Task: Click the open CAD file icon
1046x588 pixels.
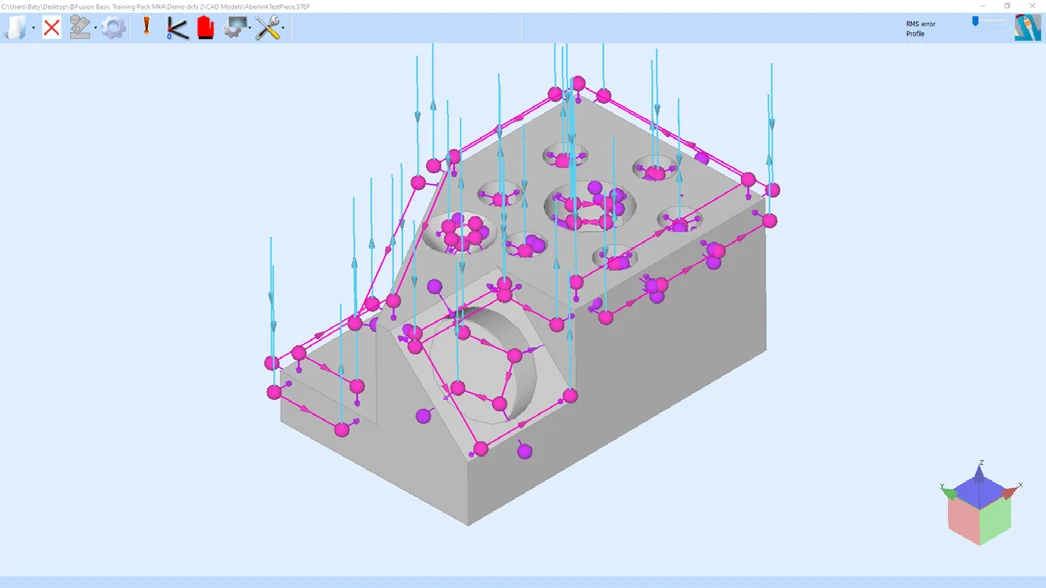Action: pos(16,28)
